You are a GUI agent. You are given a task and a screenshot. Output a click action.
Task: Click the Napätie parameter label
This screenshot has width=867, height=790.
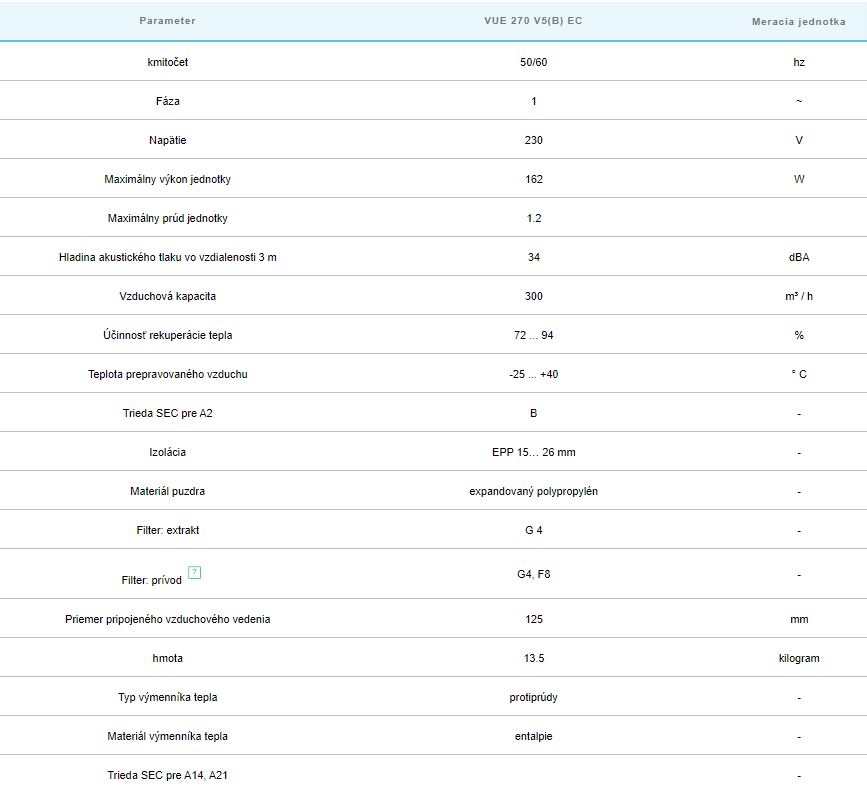click(x=167, y=140)
